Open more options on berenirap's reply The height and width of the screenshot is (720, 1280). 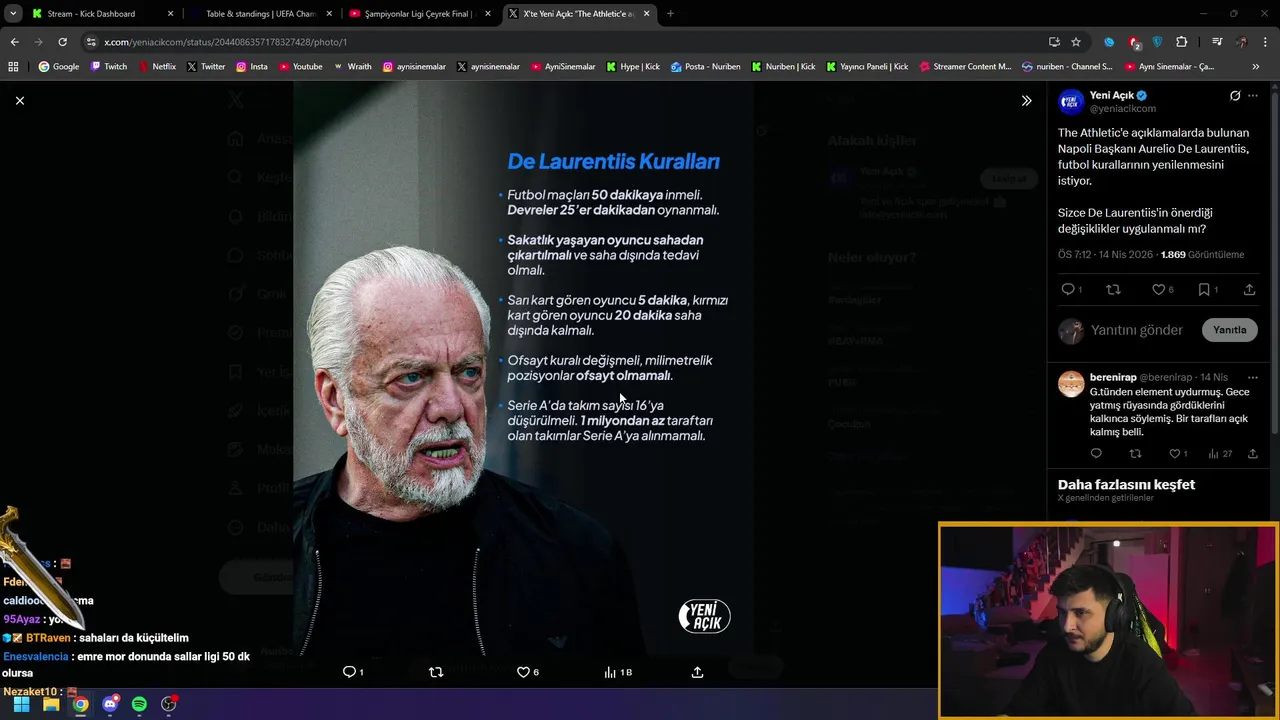click(x=1253, y=377)
